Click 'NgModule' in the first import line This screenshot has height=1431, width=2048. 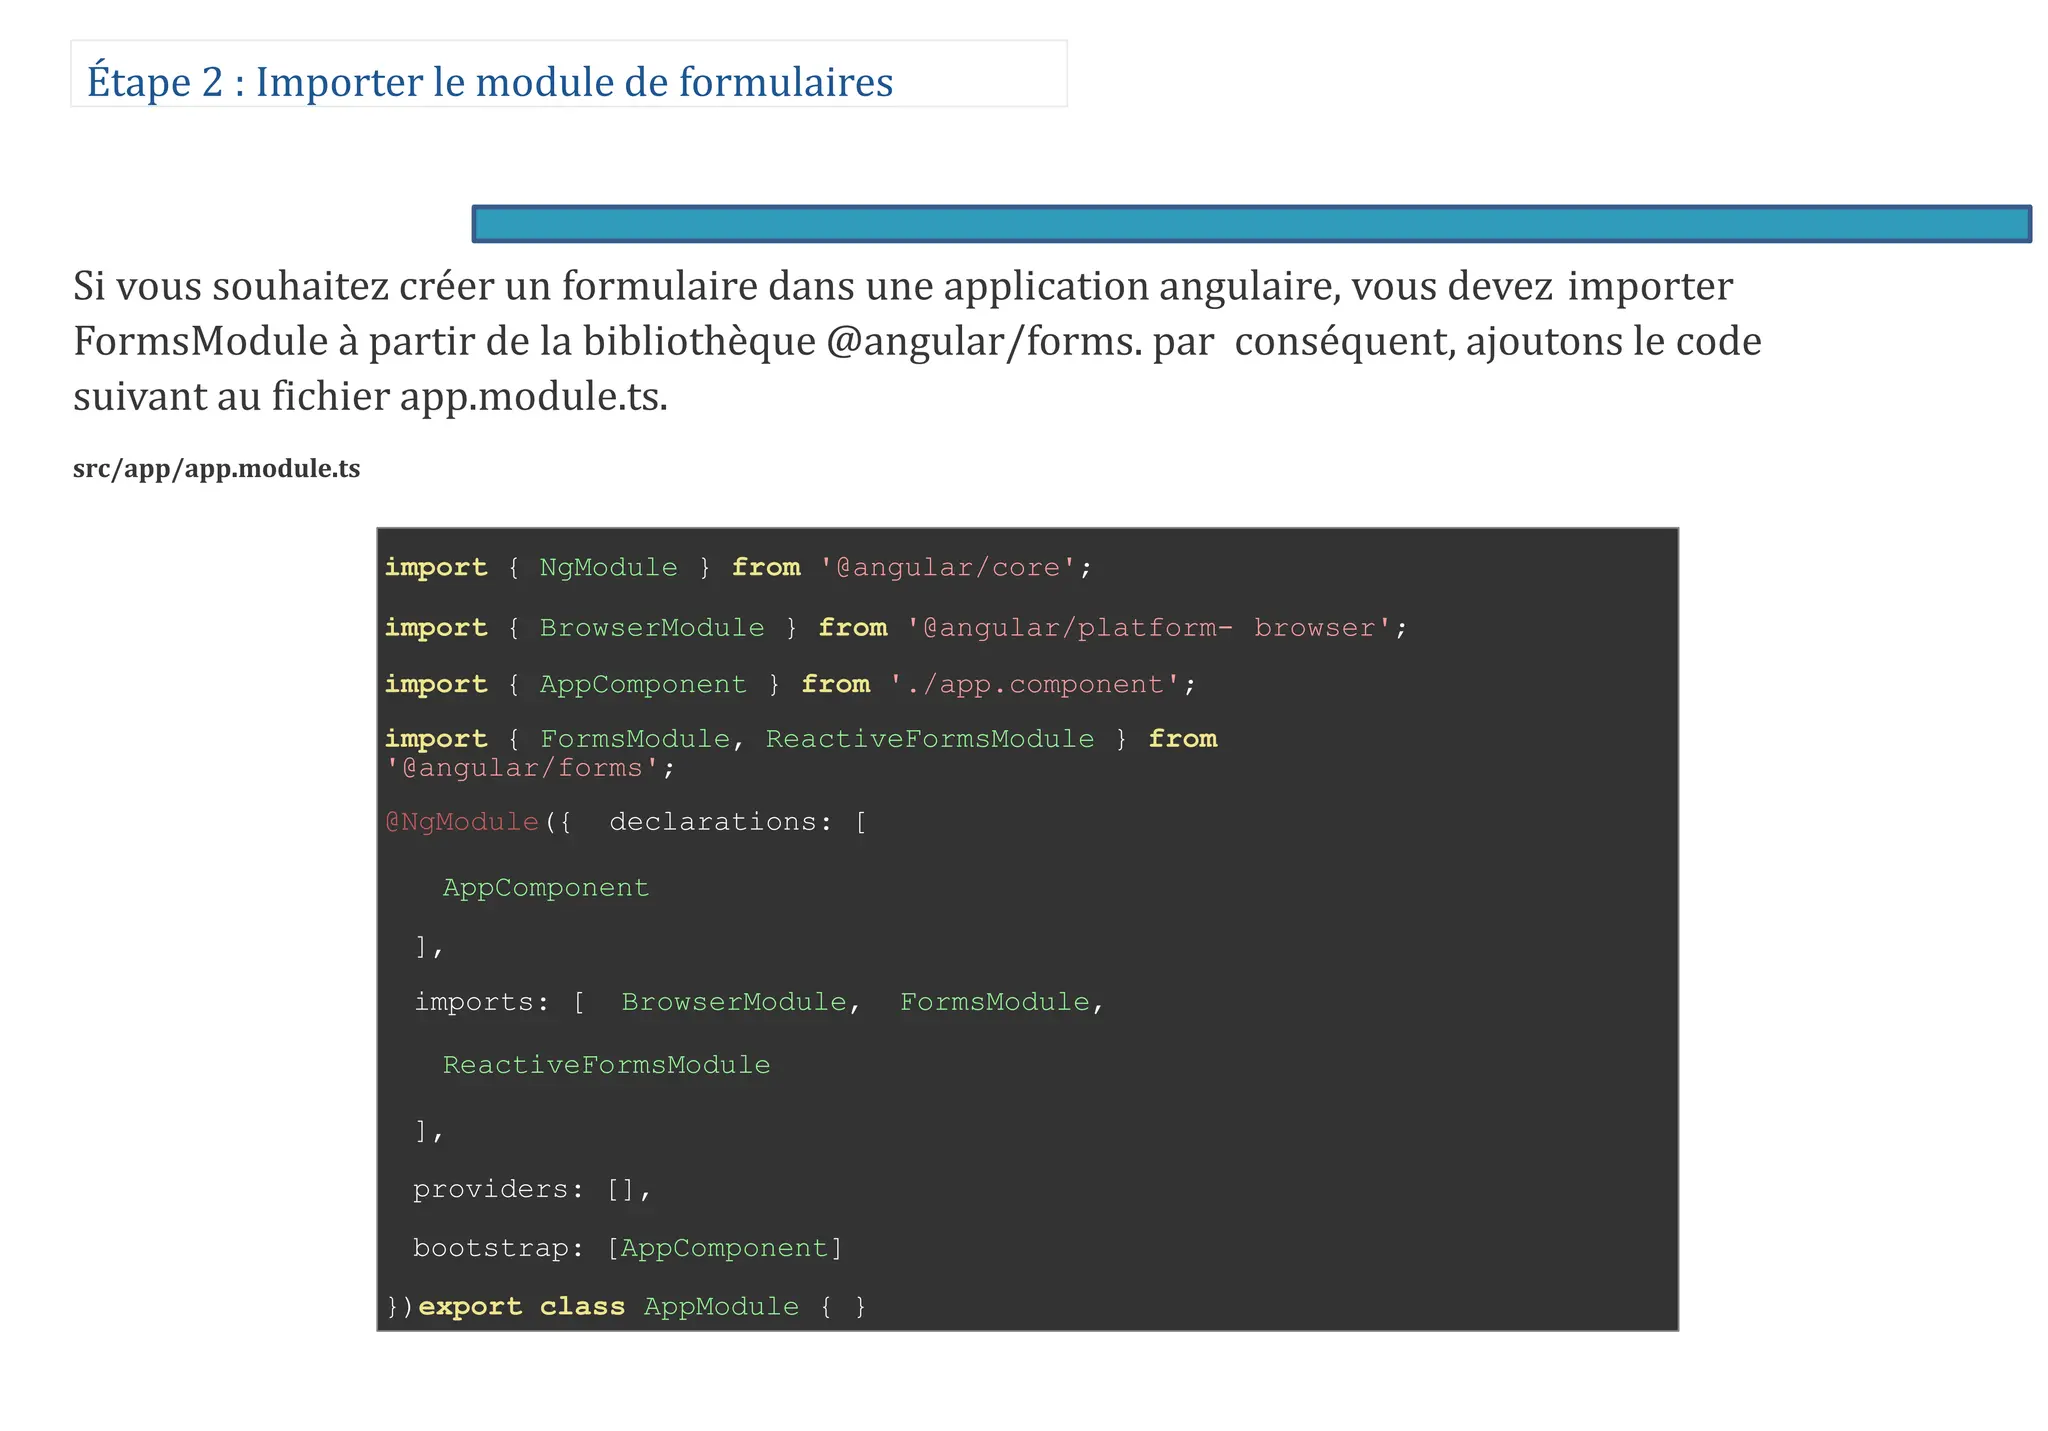tap(608, 568)
